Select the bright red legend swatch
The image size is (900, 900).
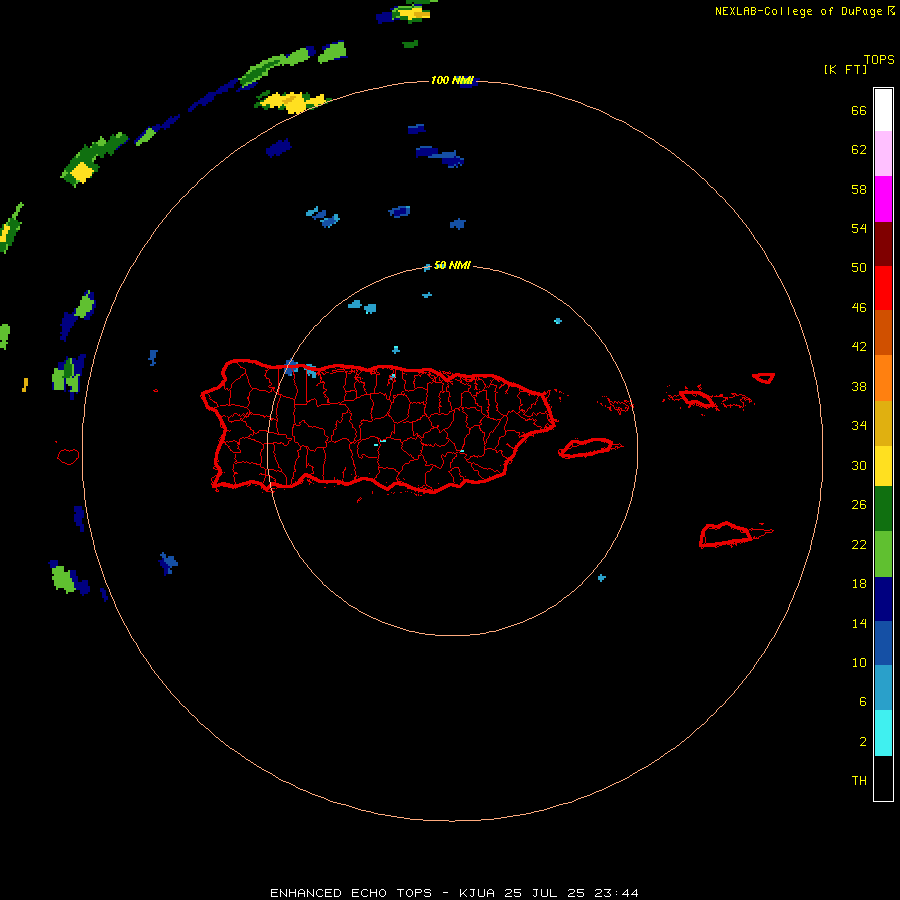883,288
